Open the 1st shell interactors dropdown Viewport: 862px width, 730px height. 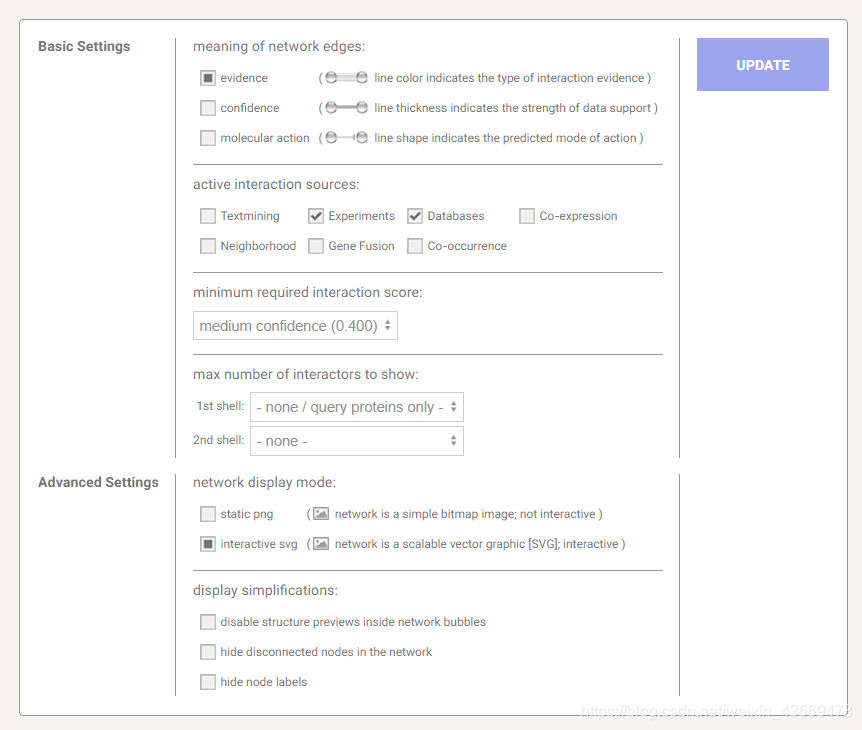point(357,407)
